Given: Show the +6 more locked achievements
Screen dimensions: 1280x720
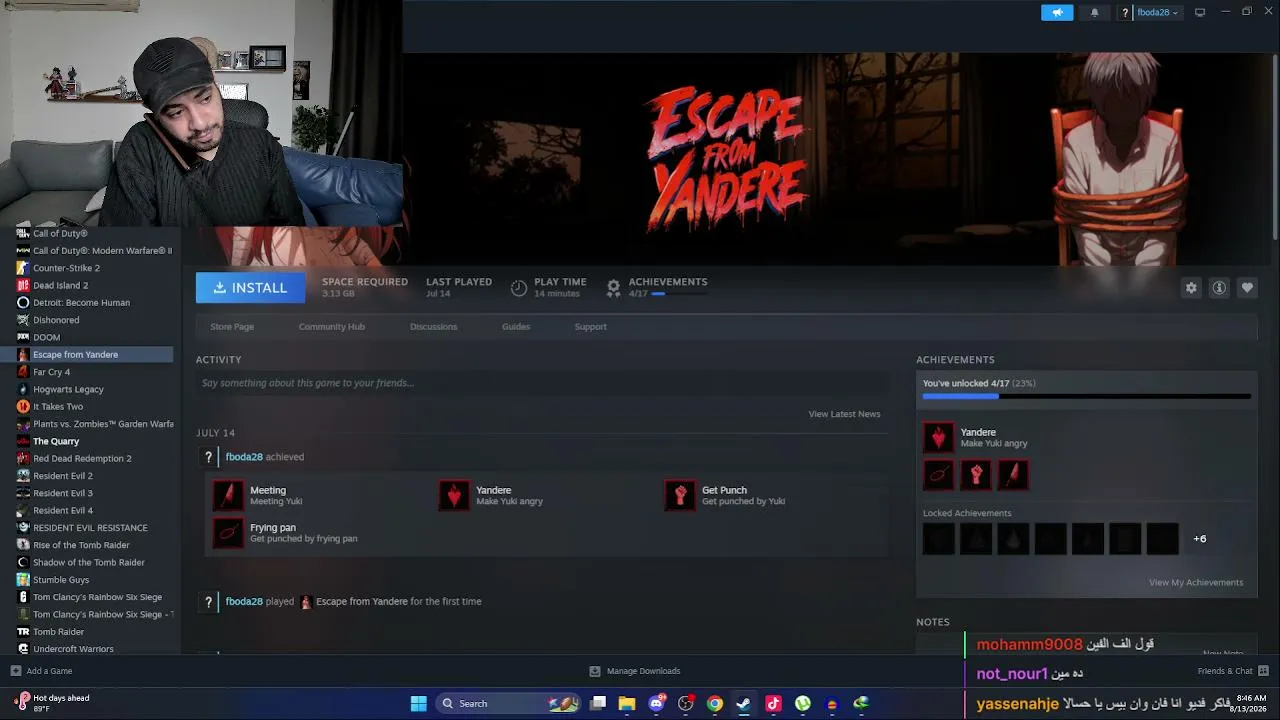Looking at the screenshot, I should [1199, 539].
